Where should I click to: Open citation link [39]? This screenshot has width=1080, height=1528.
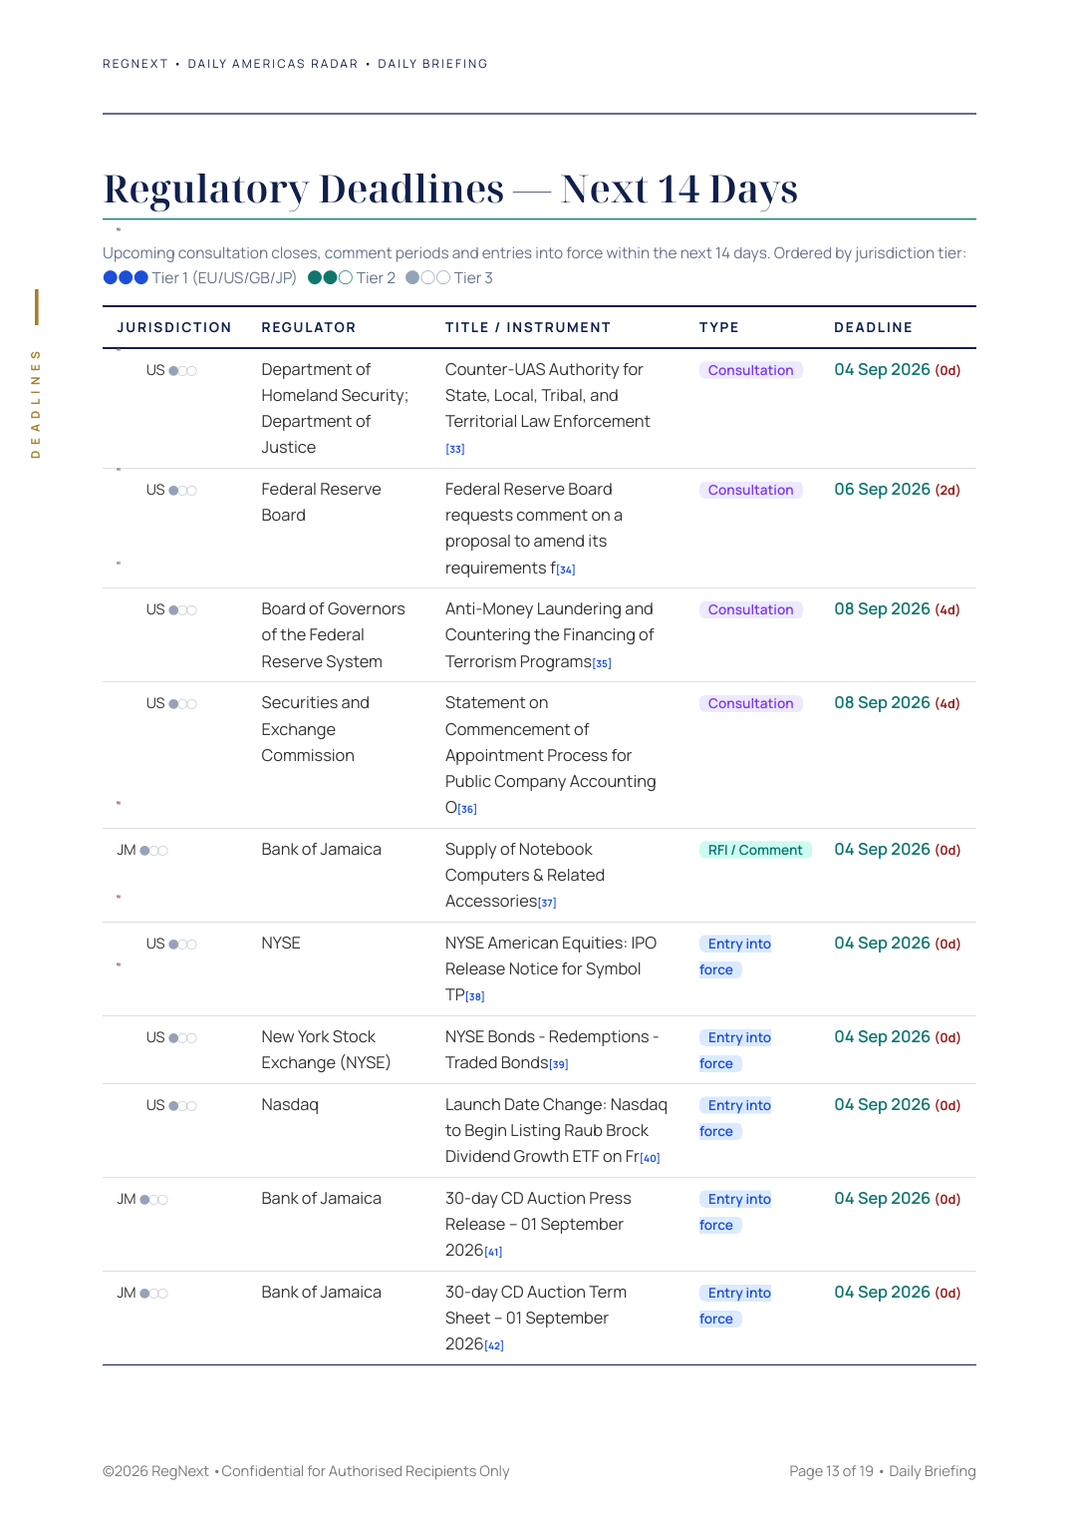pyautogui.click(x=559, y=1065)
